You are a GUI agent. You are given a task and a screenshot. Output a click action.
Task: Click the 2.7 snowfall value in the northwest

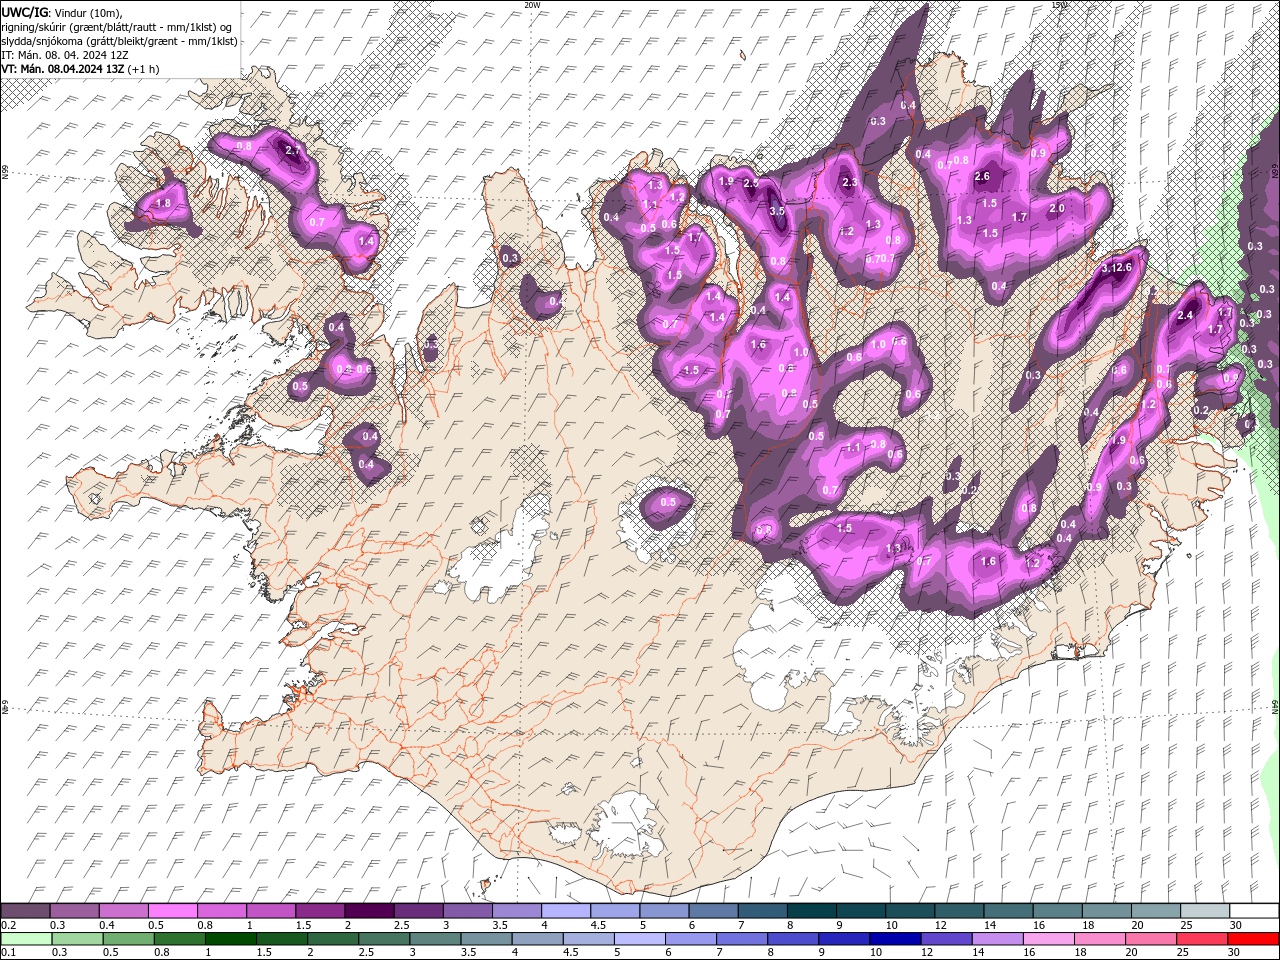(x=293, y=151)
